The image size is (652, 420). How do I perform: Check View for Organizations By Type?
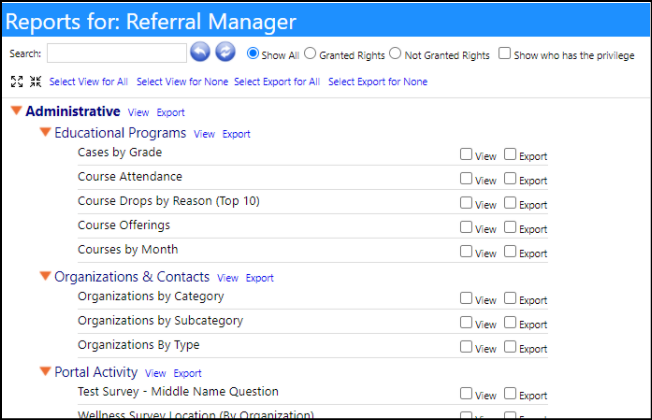pyautogui.click(x=466, y=347)
